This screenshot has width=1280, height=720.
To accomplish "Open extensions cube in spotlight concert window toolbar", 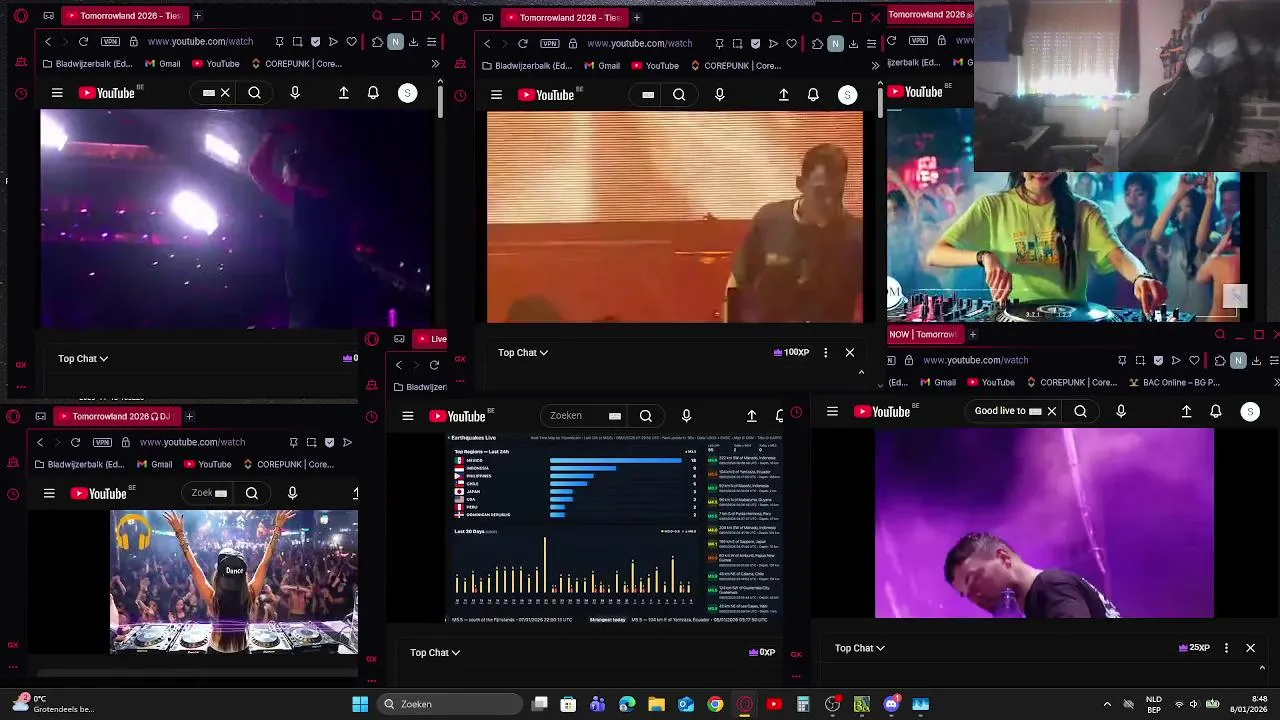I will point(377,42).
